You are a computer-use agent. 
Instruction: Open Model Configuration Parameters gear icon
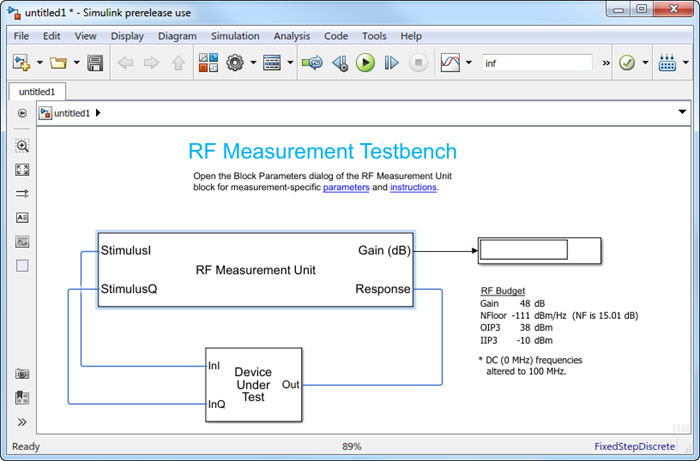coord(235,63)
